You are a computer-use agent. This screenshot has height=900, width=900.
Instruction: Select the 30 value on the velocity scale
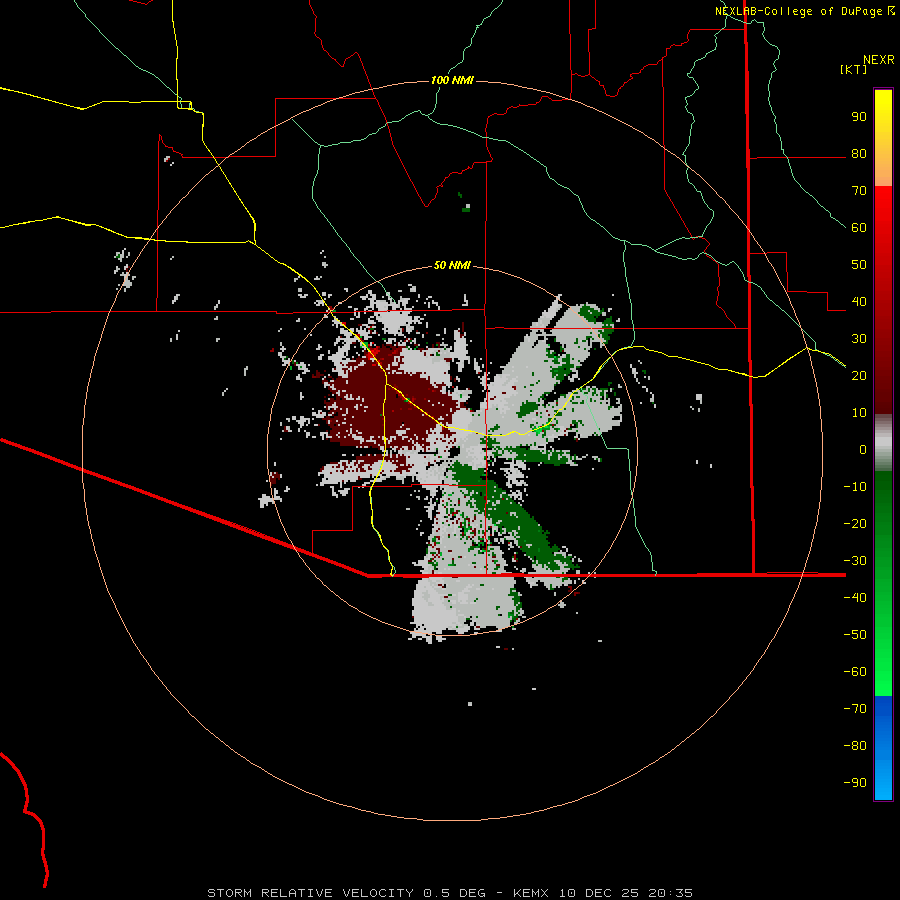pos(859,339)
